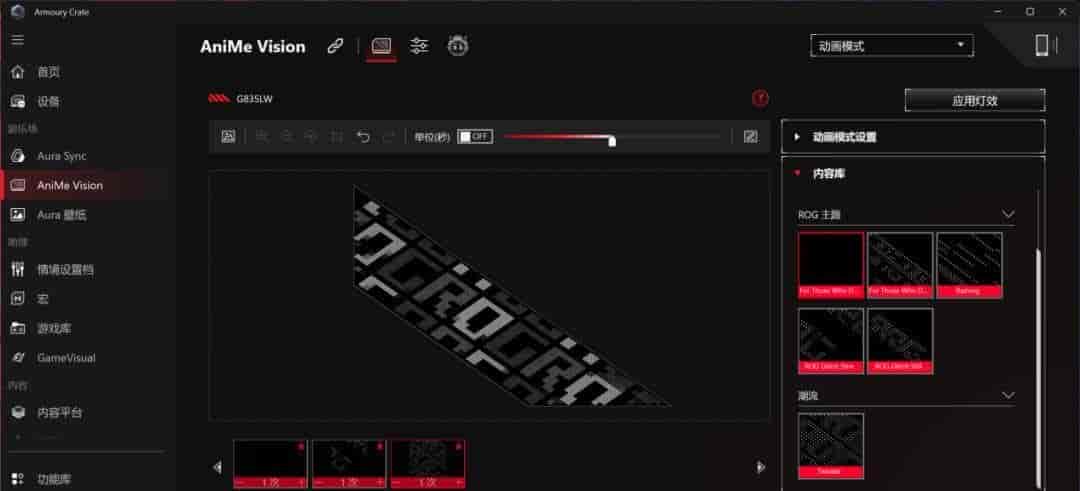Image resolution: width=1080 pixels, height=491 pixels.
Task: Click the phone device icon at top right
Action: [1041, 45]
